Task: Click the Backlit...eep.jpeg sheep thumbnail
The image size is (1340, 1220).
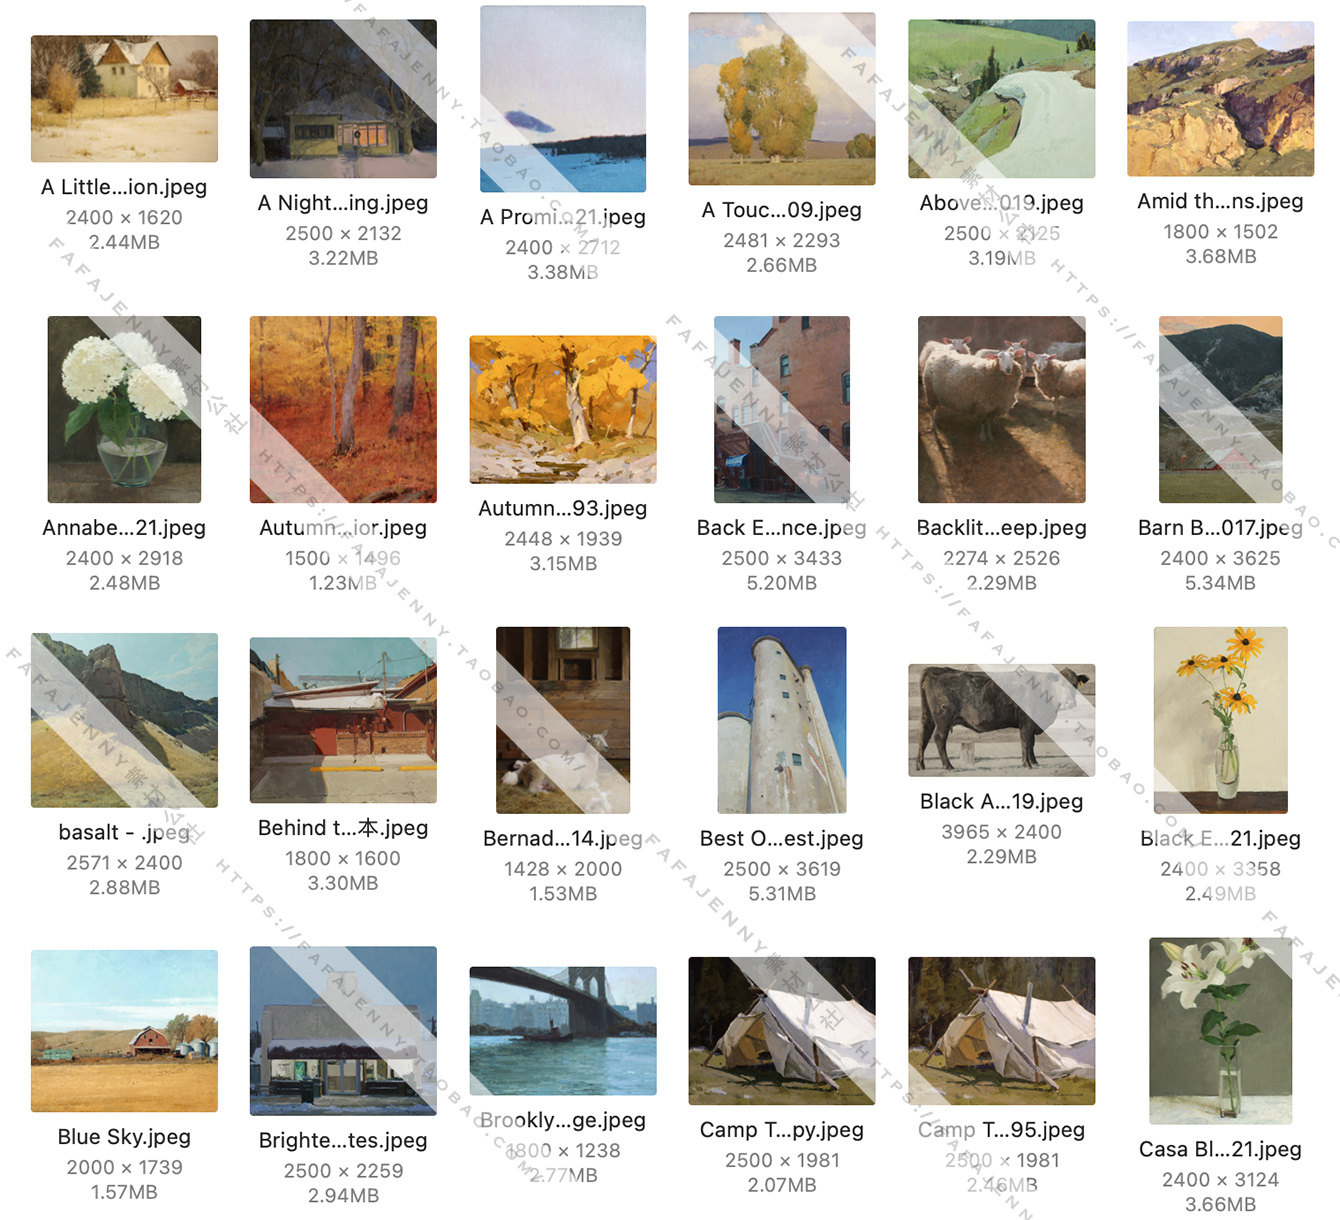Action: coord(1001,409)
